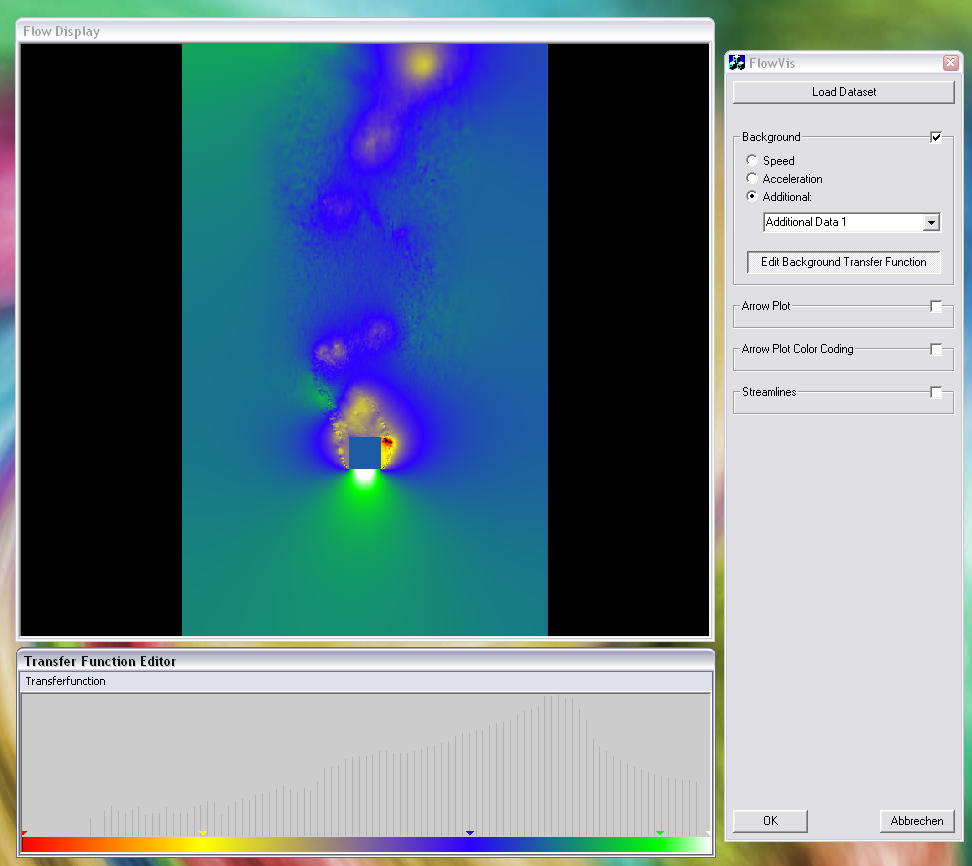
Task: Click Edit Background Transfer Function button
Action: (843, 262)
